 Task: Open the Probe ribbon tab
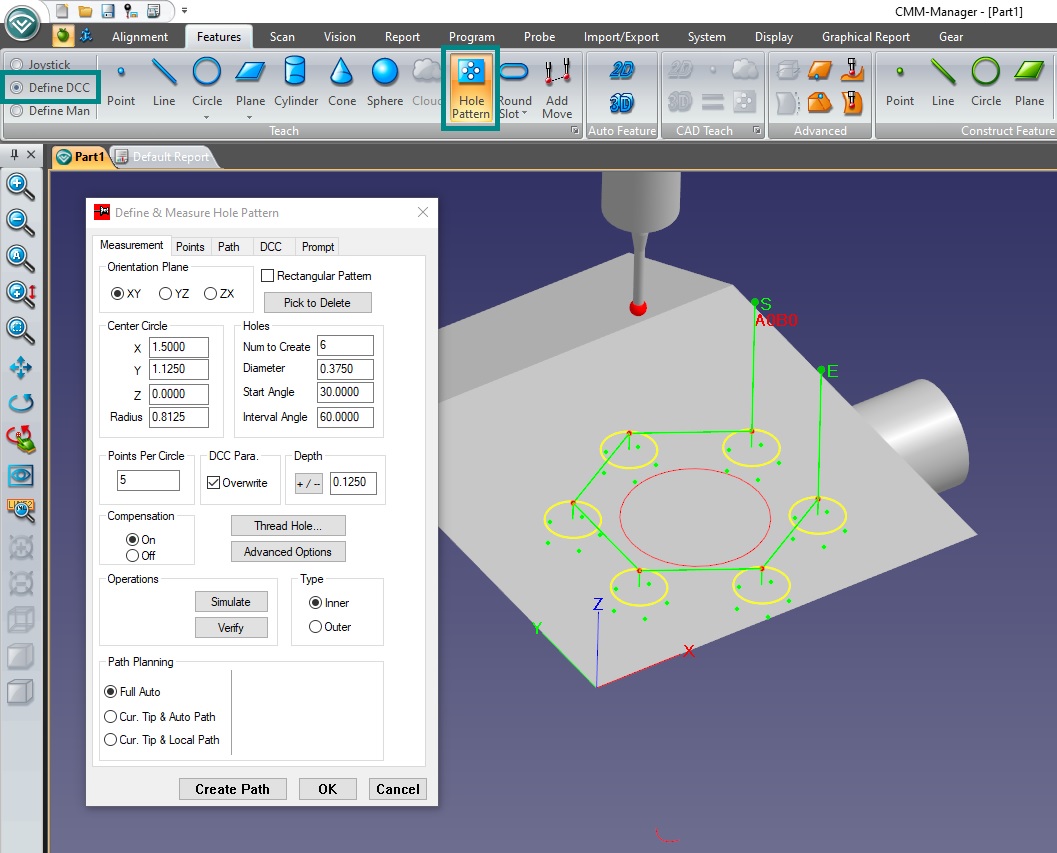tap(539, 36)
